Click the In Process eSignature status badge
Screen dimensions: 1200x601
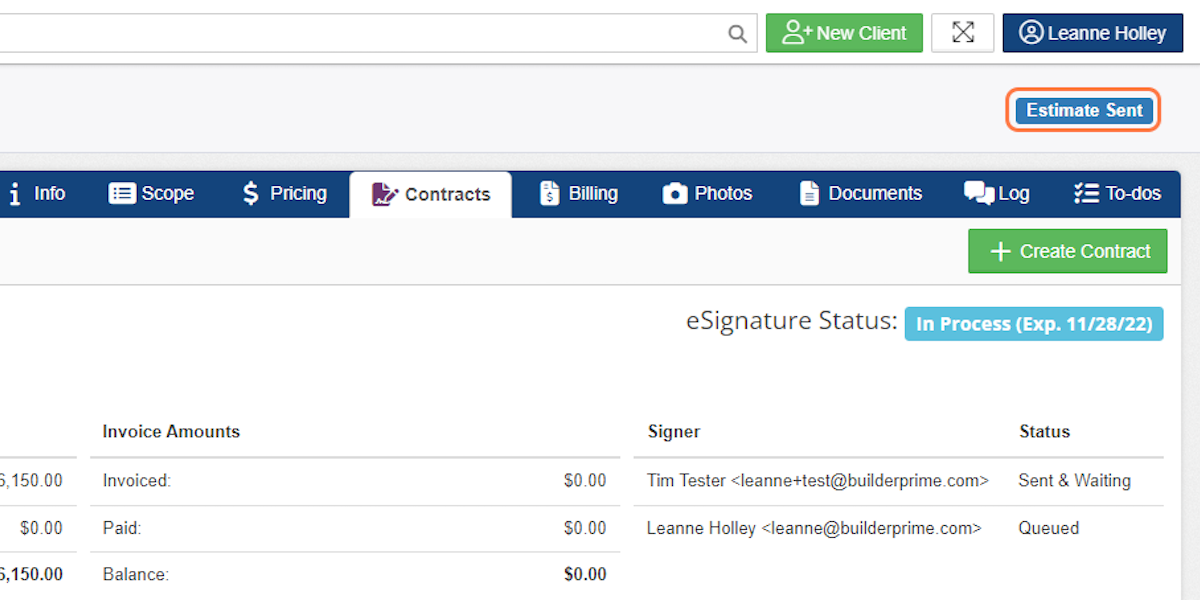tap(1033, 323)
